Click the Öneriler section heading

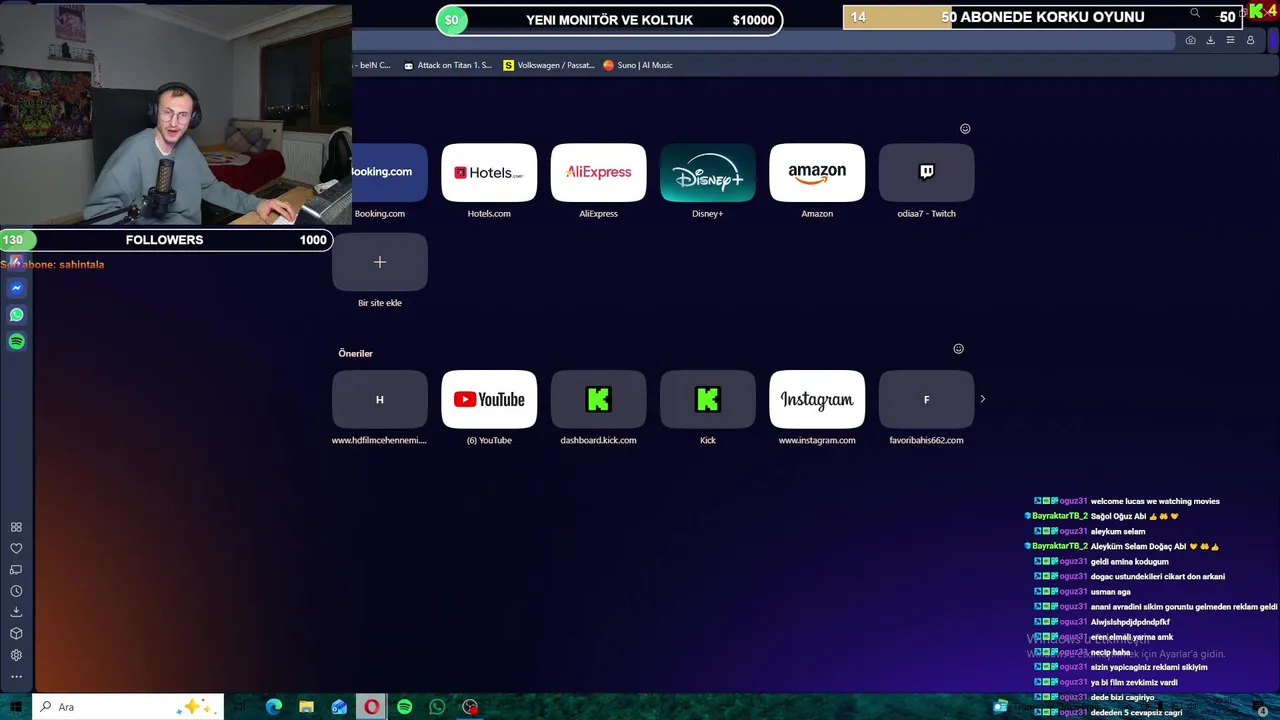pos(355,353)
